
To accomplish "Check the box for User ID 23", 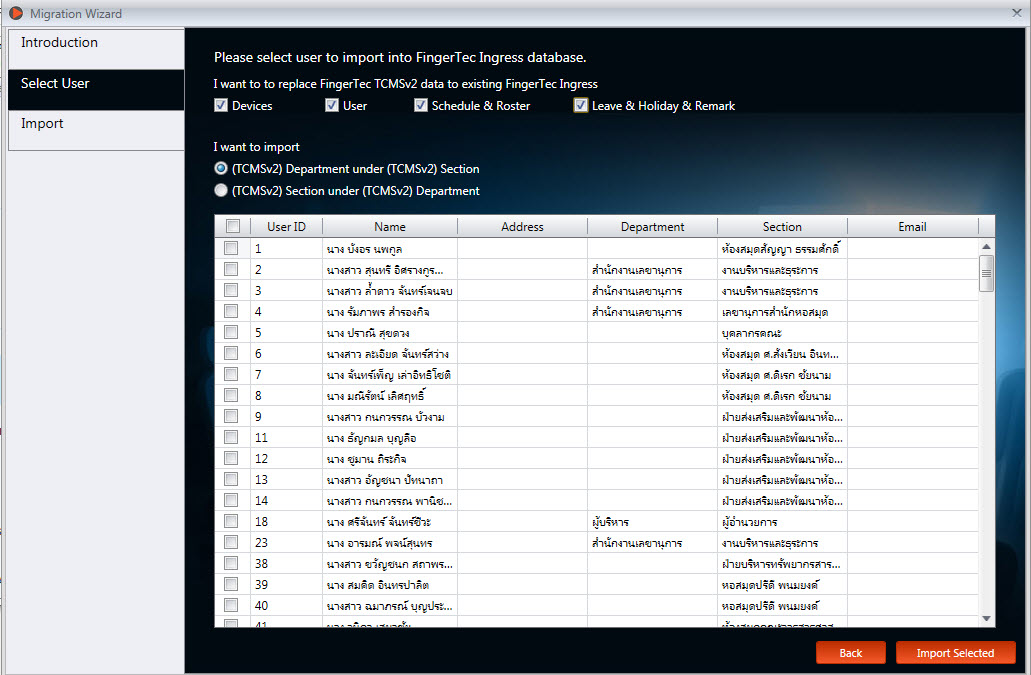I will [x=231, y=543].
